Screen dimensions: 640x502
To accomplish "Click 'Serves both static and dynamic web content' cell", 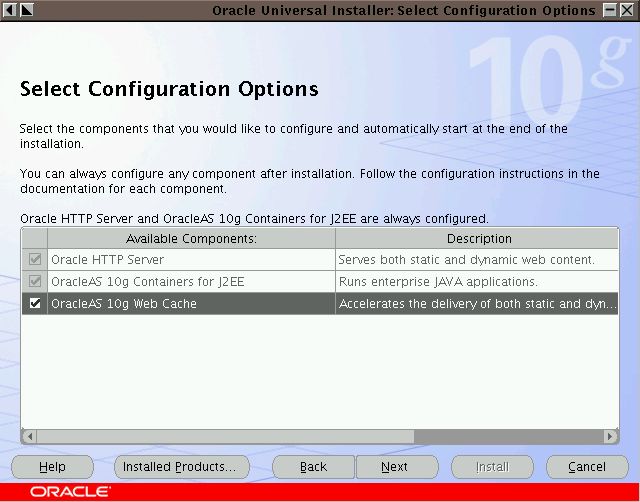I will tap(477, 260).
